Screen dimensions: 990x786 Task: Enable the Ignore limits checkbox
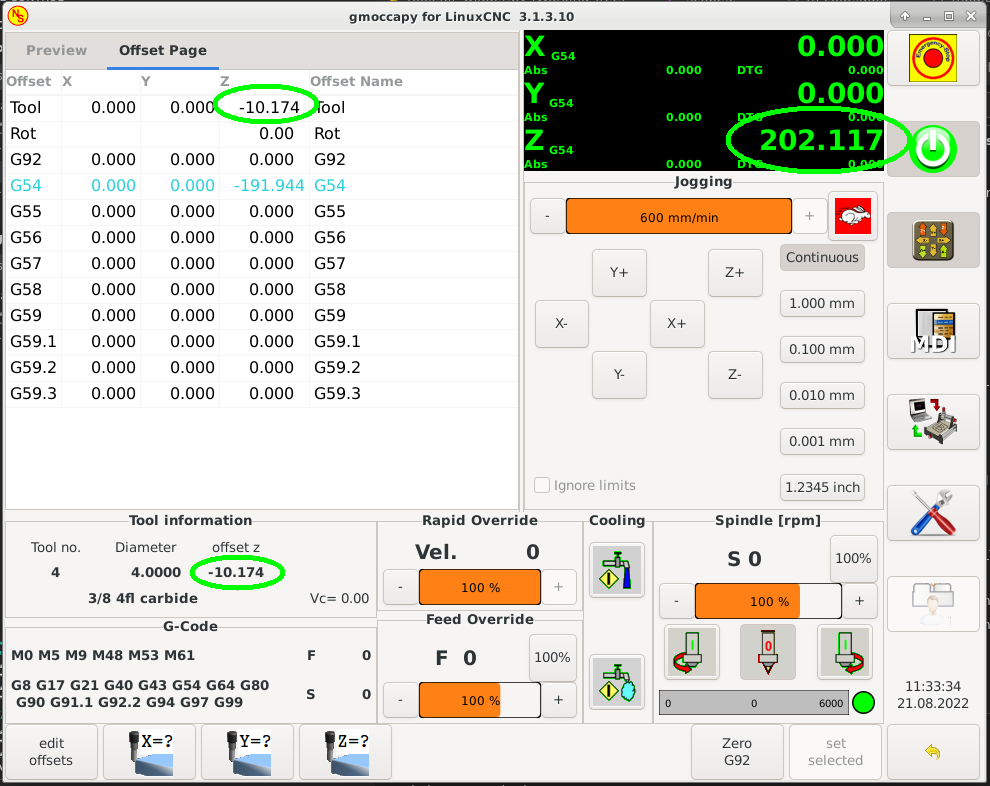point(542,485)
